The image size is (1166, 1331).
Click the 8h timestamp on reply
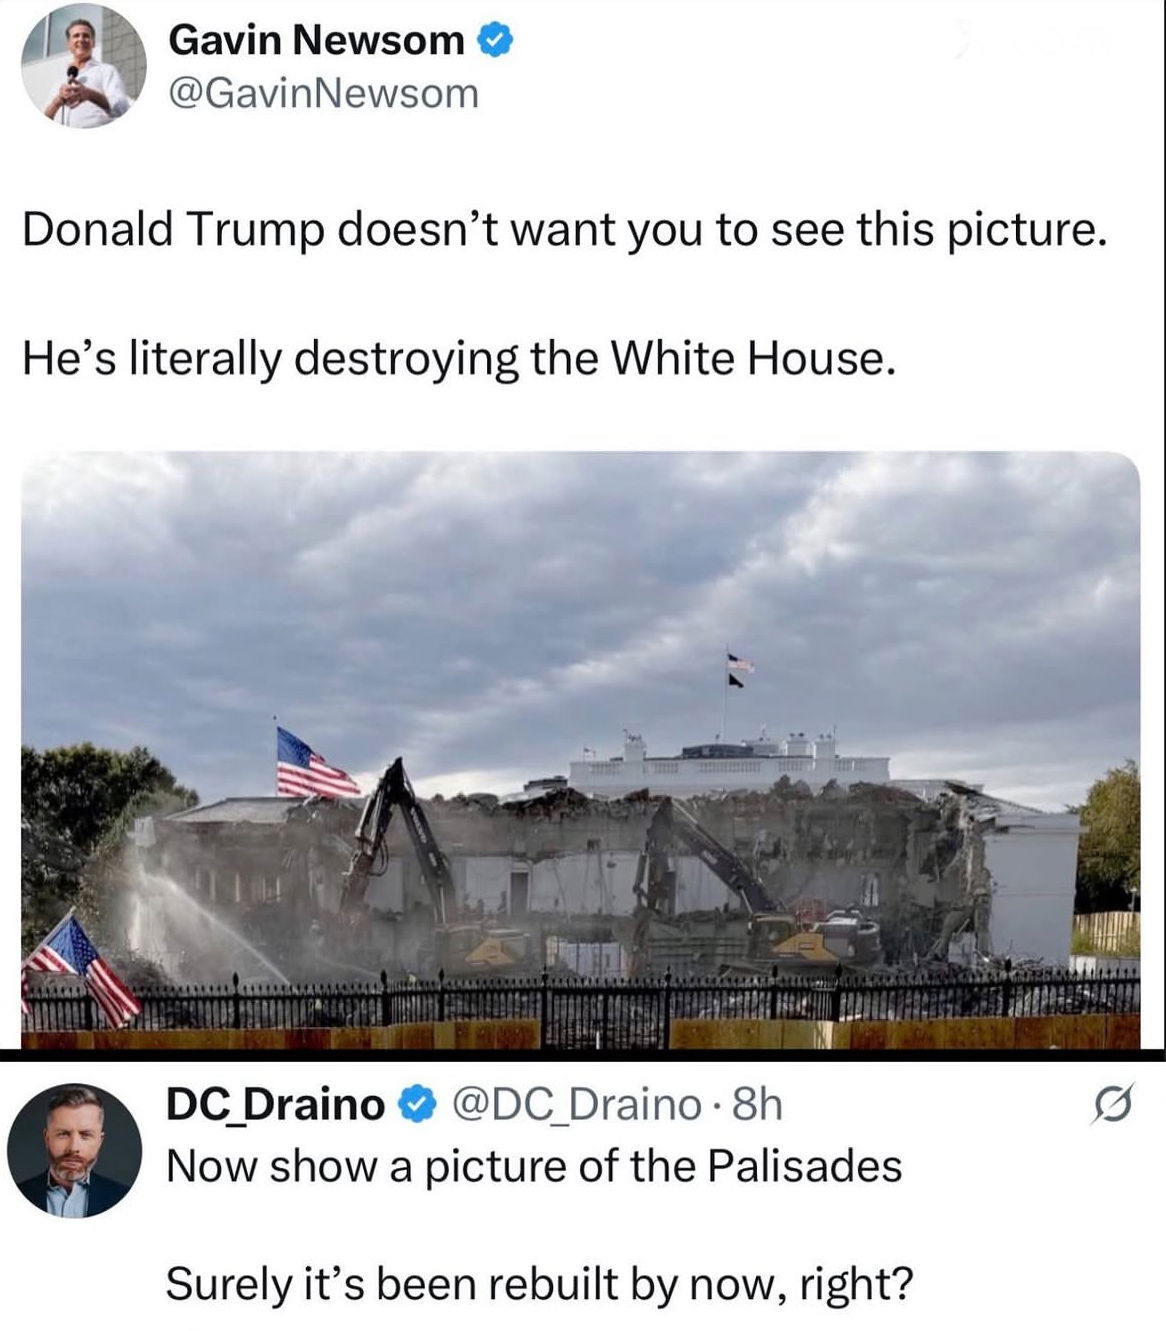point(757,1105)
